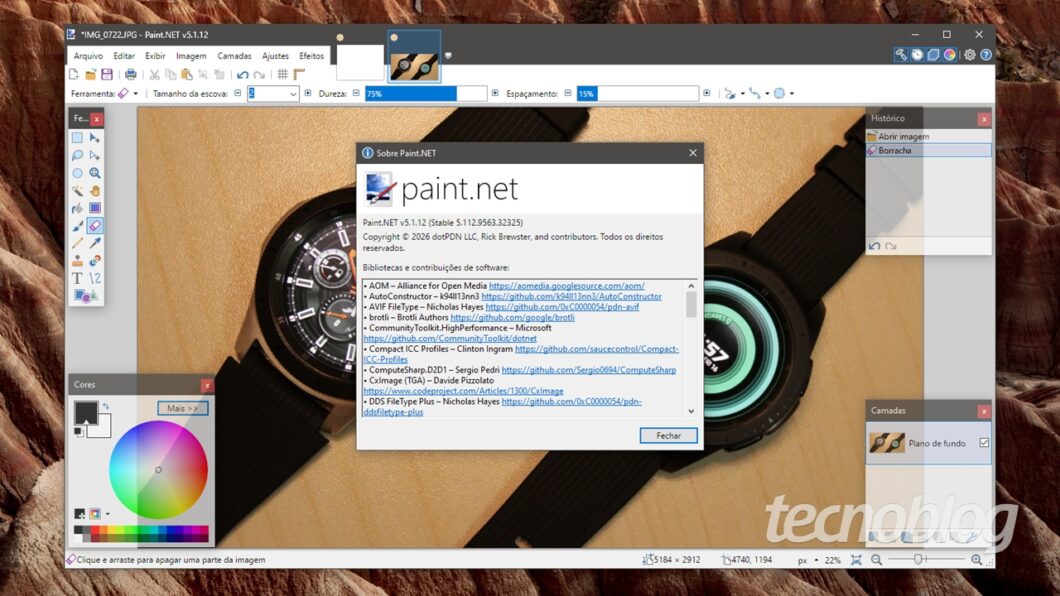The image size is (1060, 596).
Task: Select the Lasso Select tool
Action: [x=78, y=155]
